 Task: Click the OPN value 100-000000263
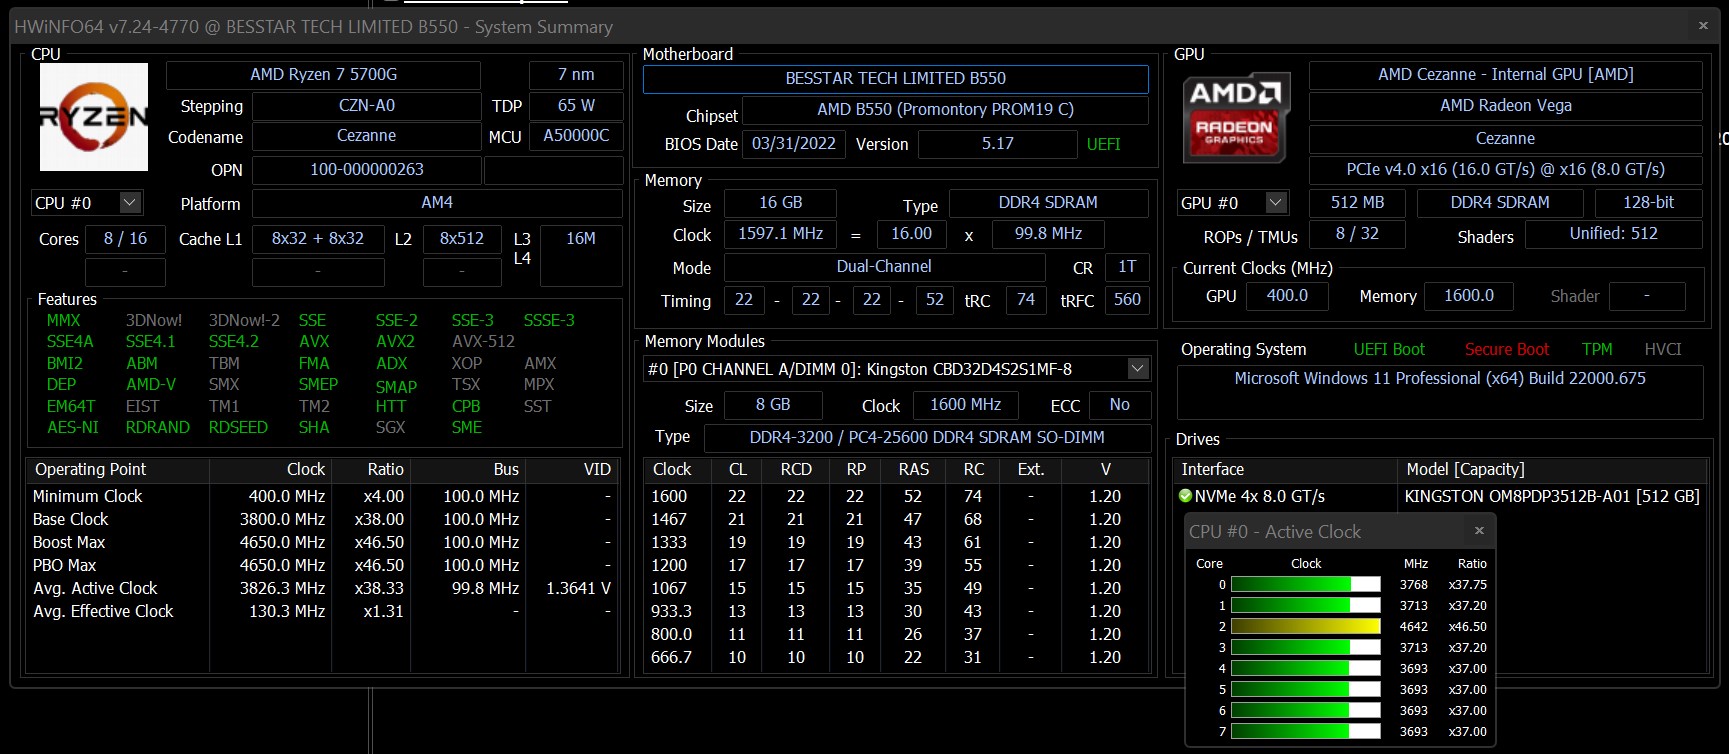point(366,170)
